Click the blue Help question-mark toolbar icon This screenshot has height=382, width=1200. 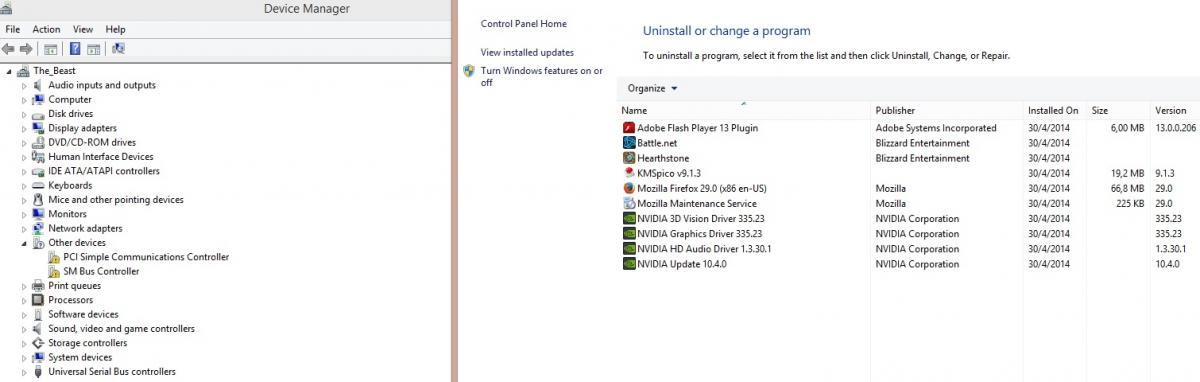click(x=75, y=48)
